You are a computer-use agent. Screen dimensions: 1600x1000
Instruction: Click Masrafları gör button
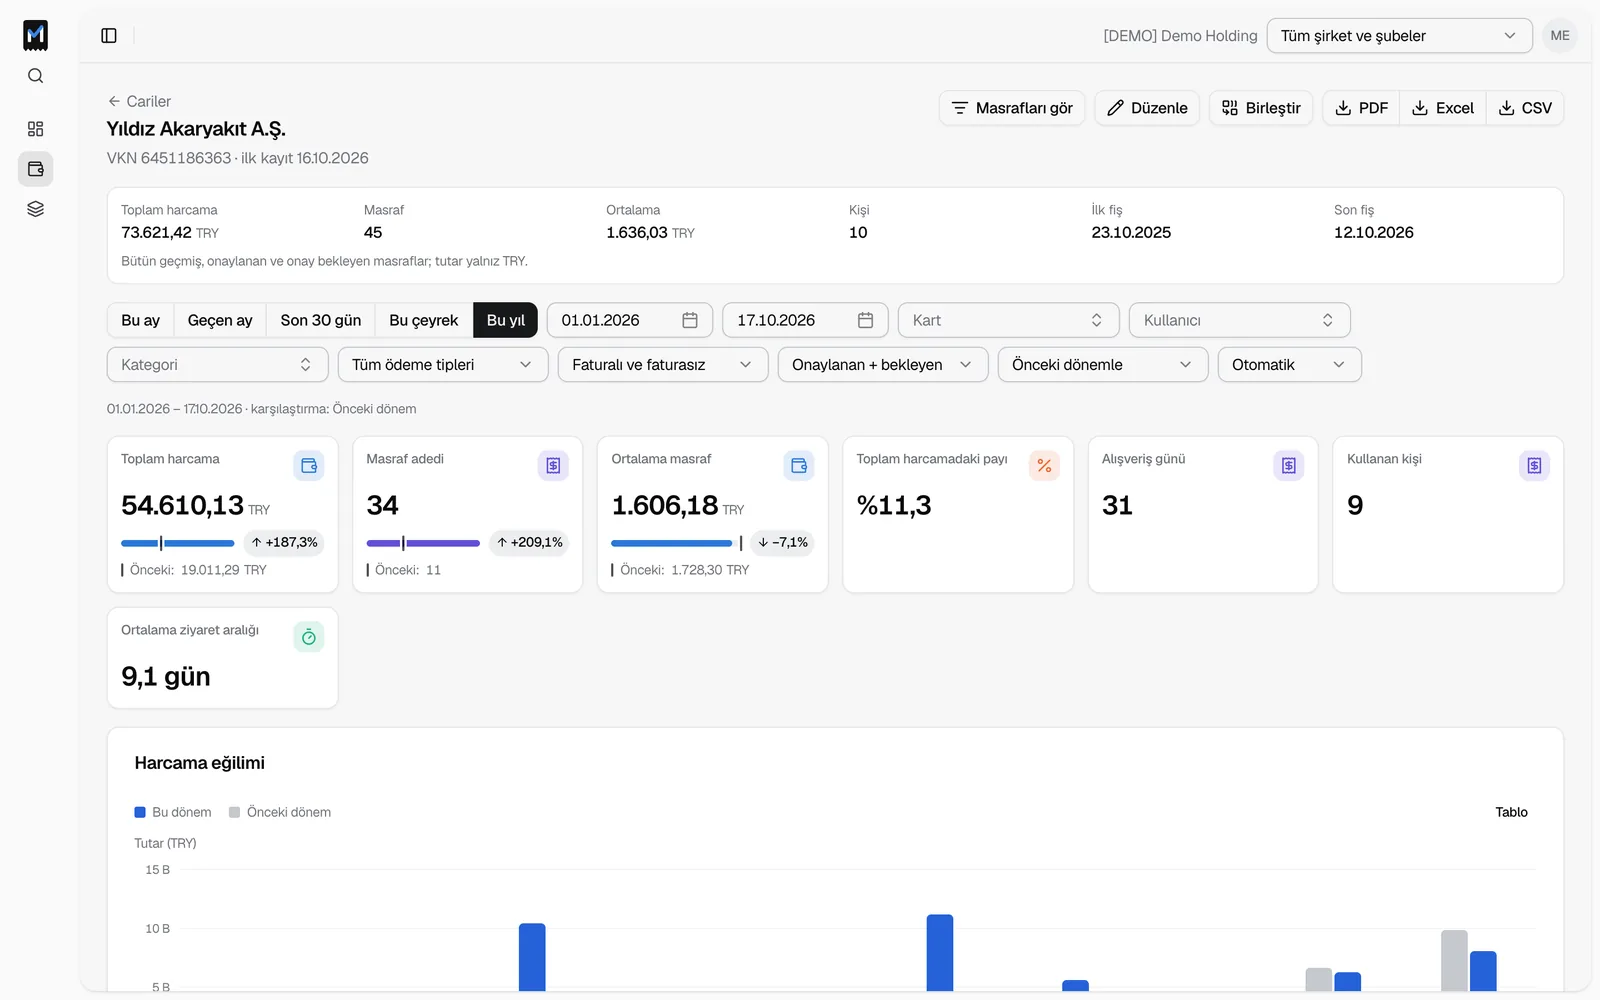coord(1012,108)
